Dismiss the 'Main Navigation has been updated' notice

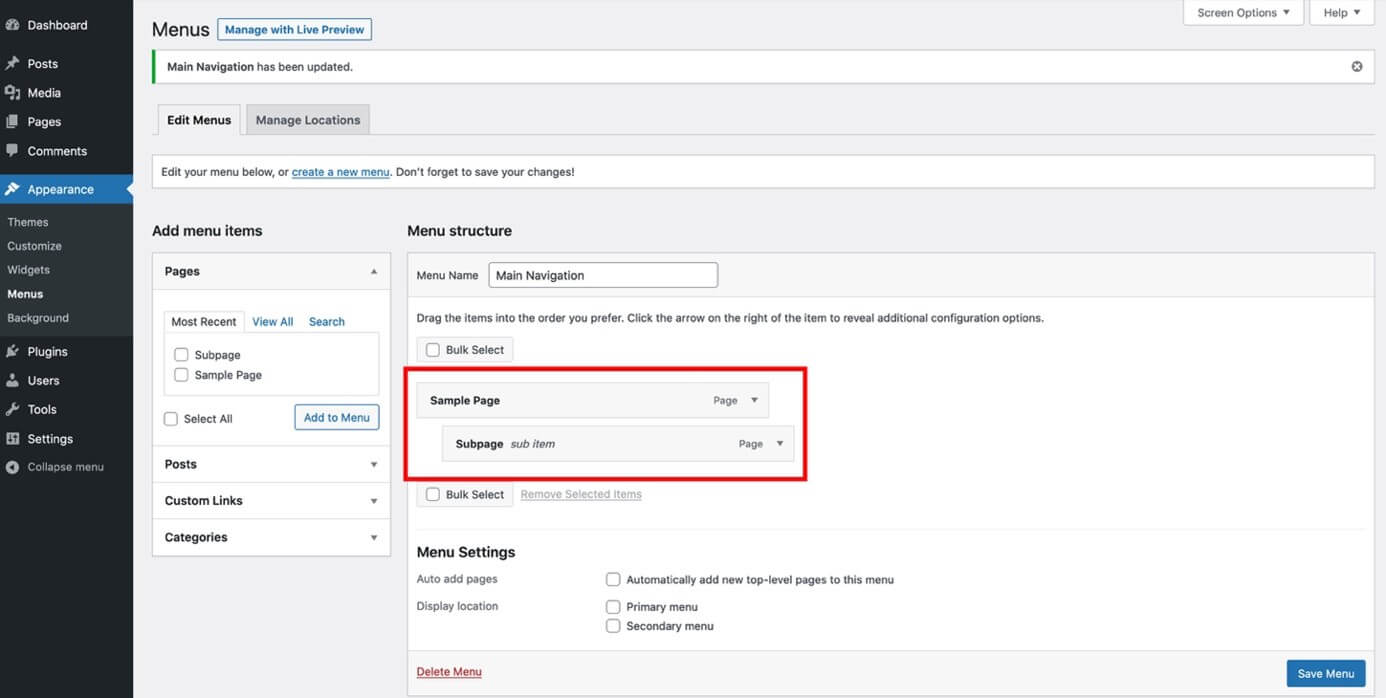pyautogui.click(x=1357, y=67)
